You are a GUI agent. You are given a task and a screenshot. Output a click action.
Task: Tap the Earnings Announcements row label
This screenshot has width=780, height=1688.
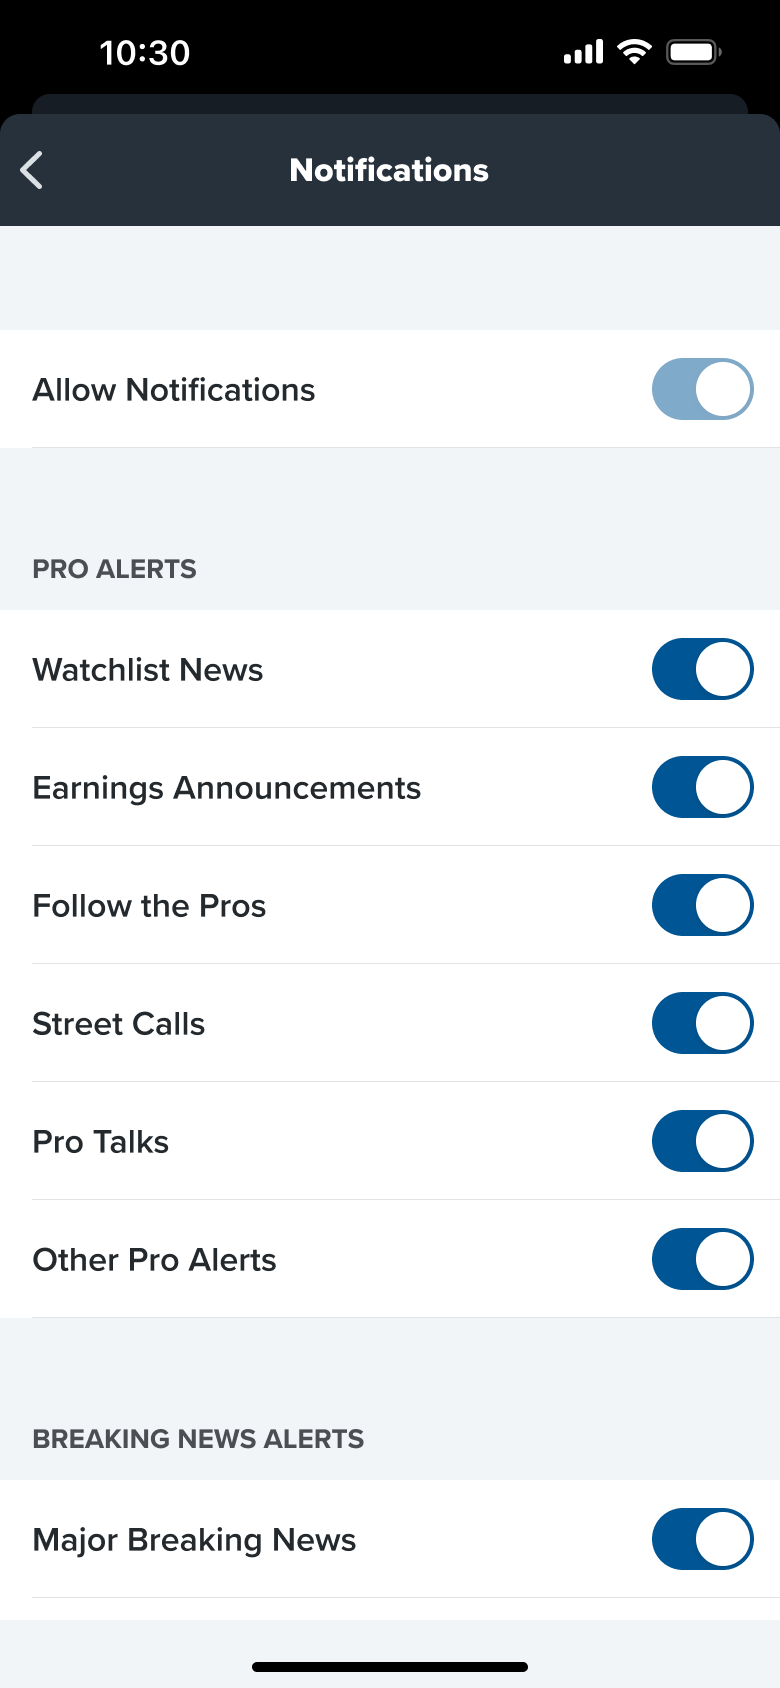coord(227,788)
